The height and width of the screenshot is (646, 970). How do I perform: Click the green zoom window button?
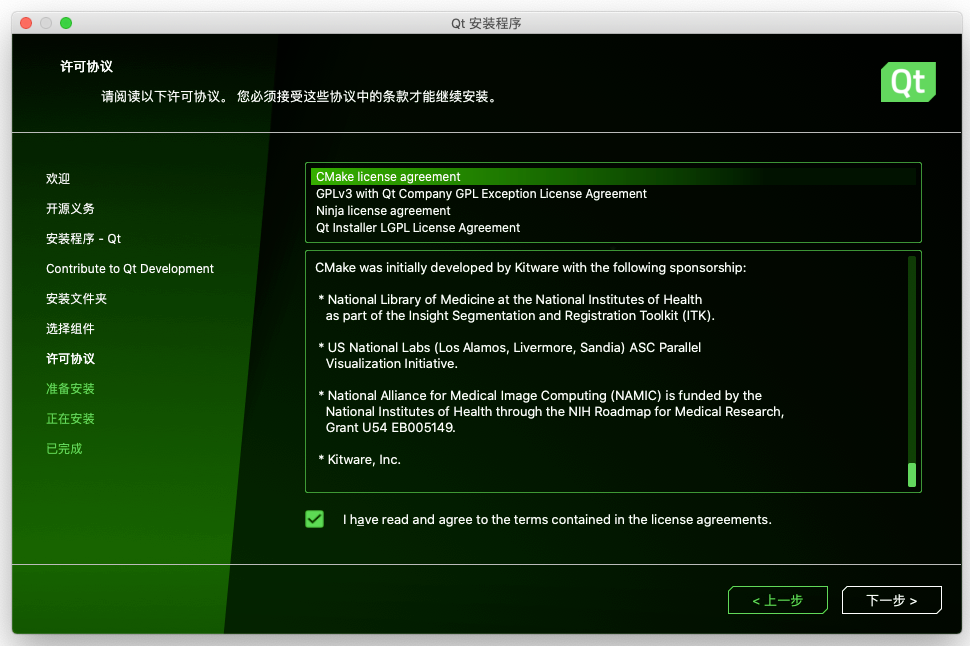pyautogui.click(x=66, y=23)
